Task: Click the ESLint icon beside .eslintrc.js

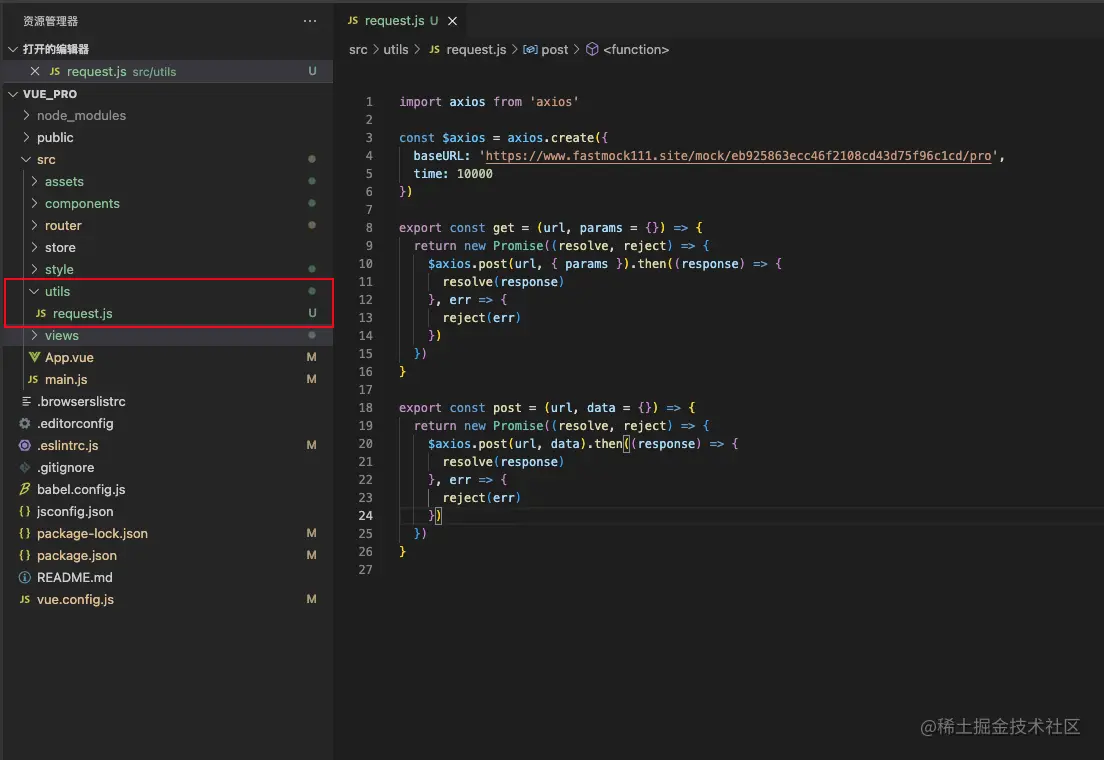Action: pos(25,445)
